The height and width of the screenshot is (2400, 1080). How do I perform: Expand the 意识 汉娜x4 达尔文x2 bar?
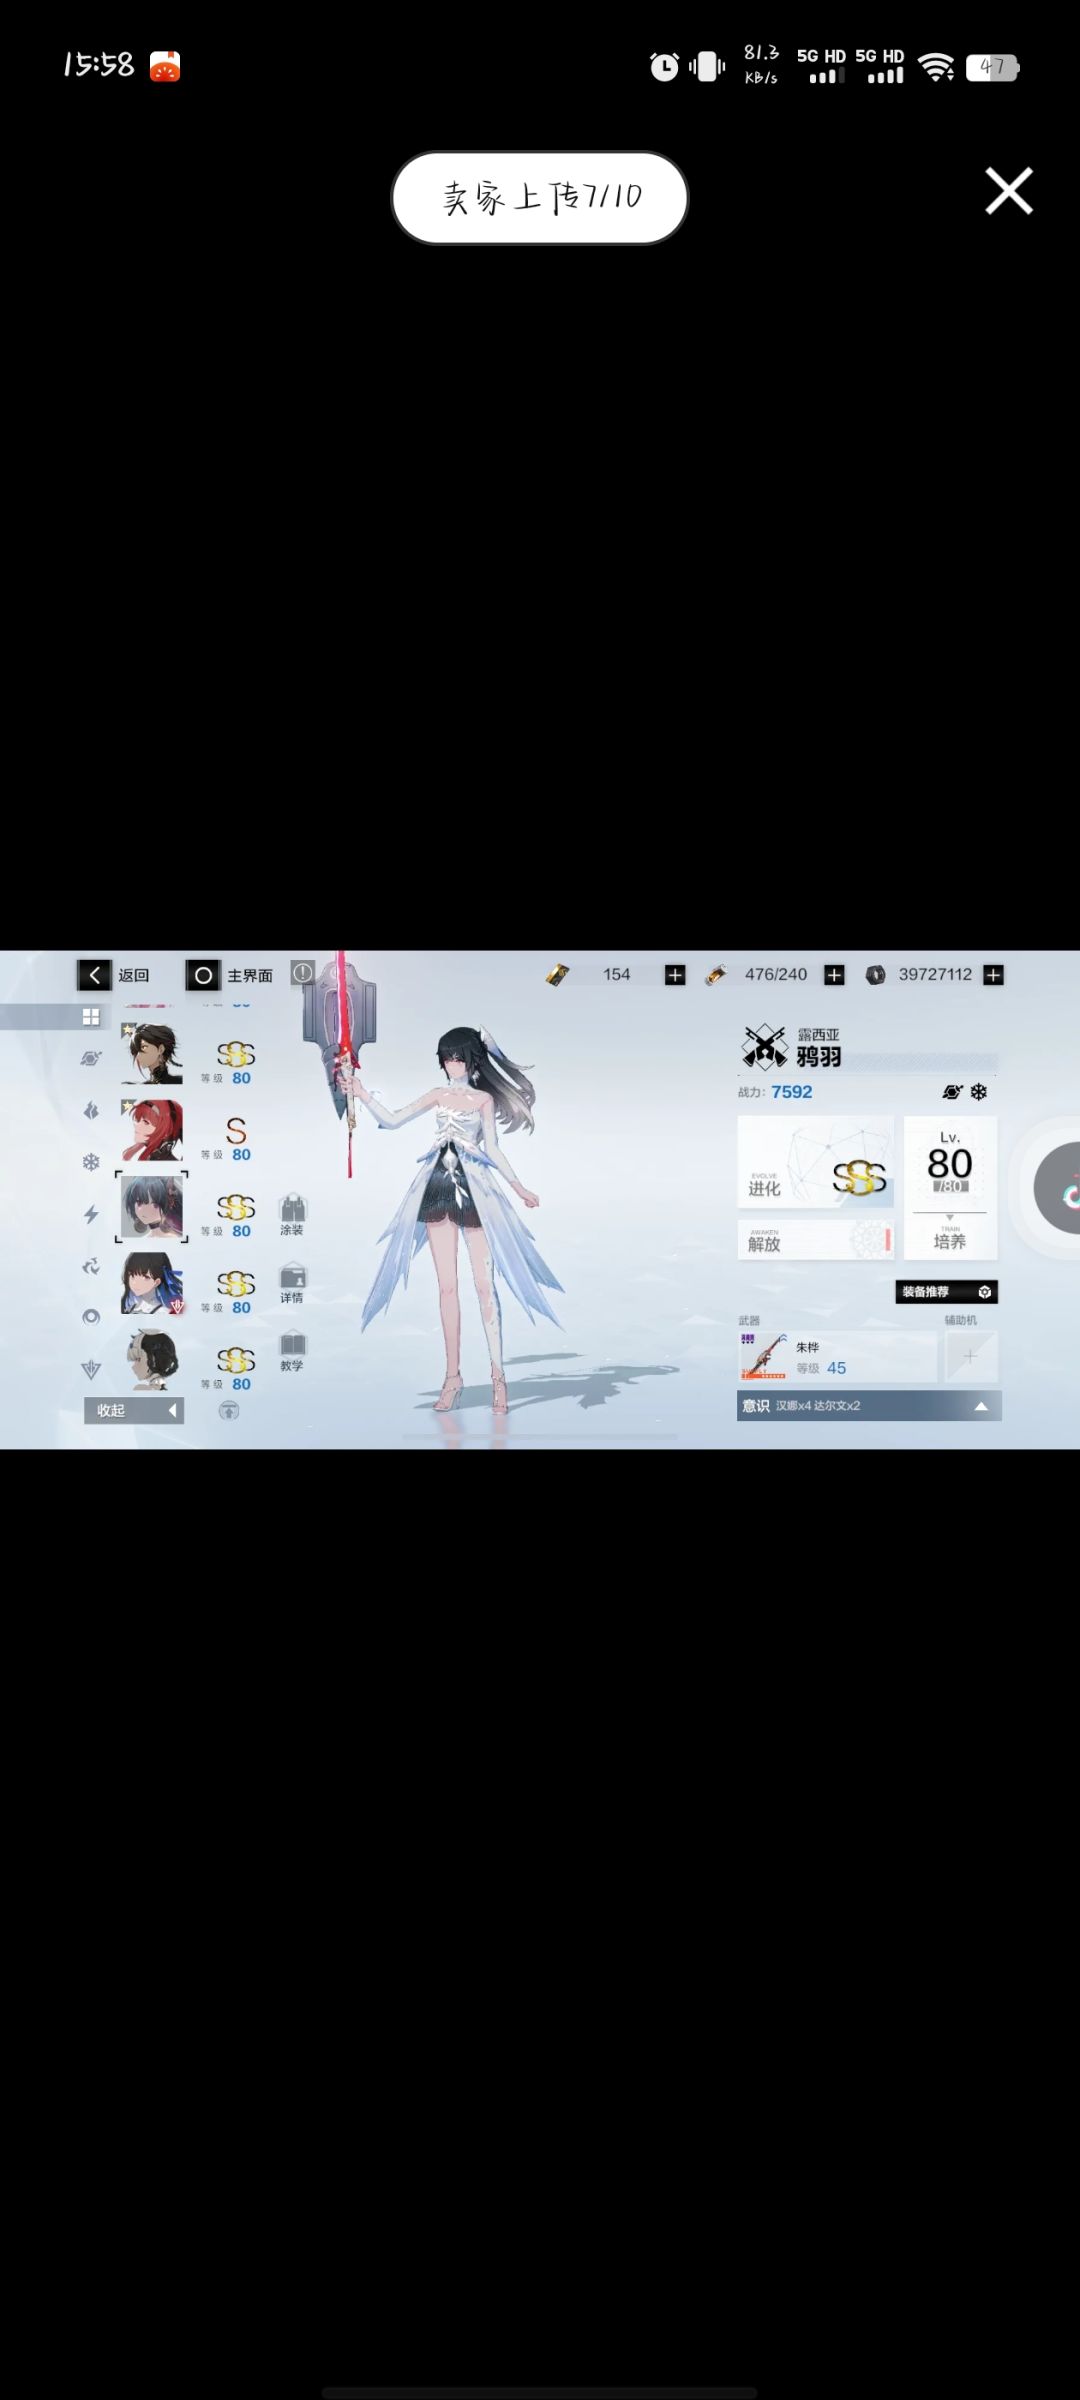(x=869, y=1406)
